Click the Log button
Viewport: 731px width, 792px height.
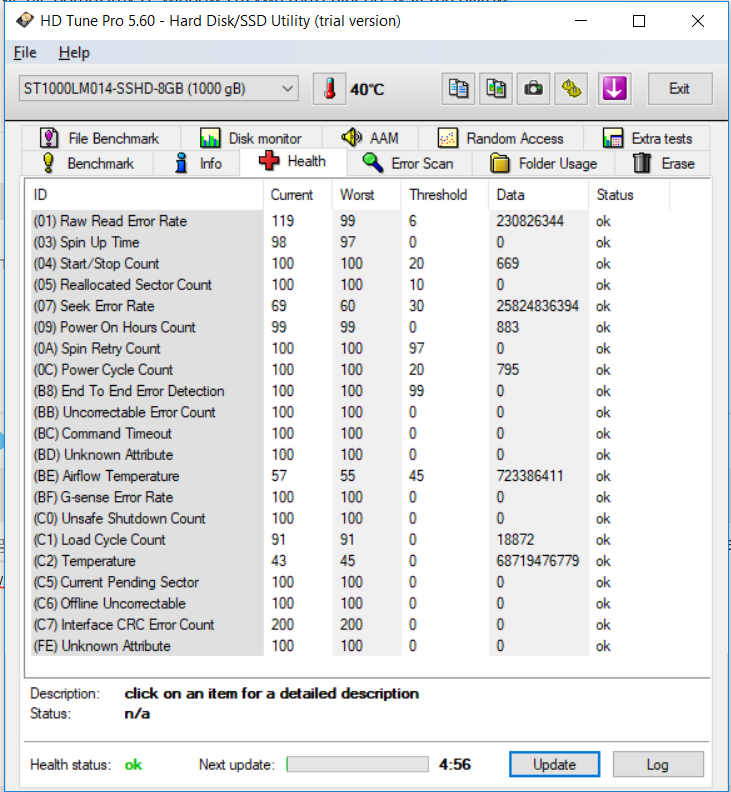[658, 764]
